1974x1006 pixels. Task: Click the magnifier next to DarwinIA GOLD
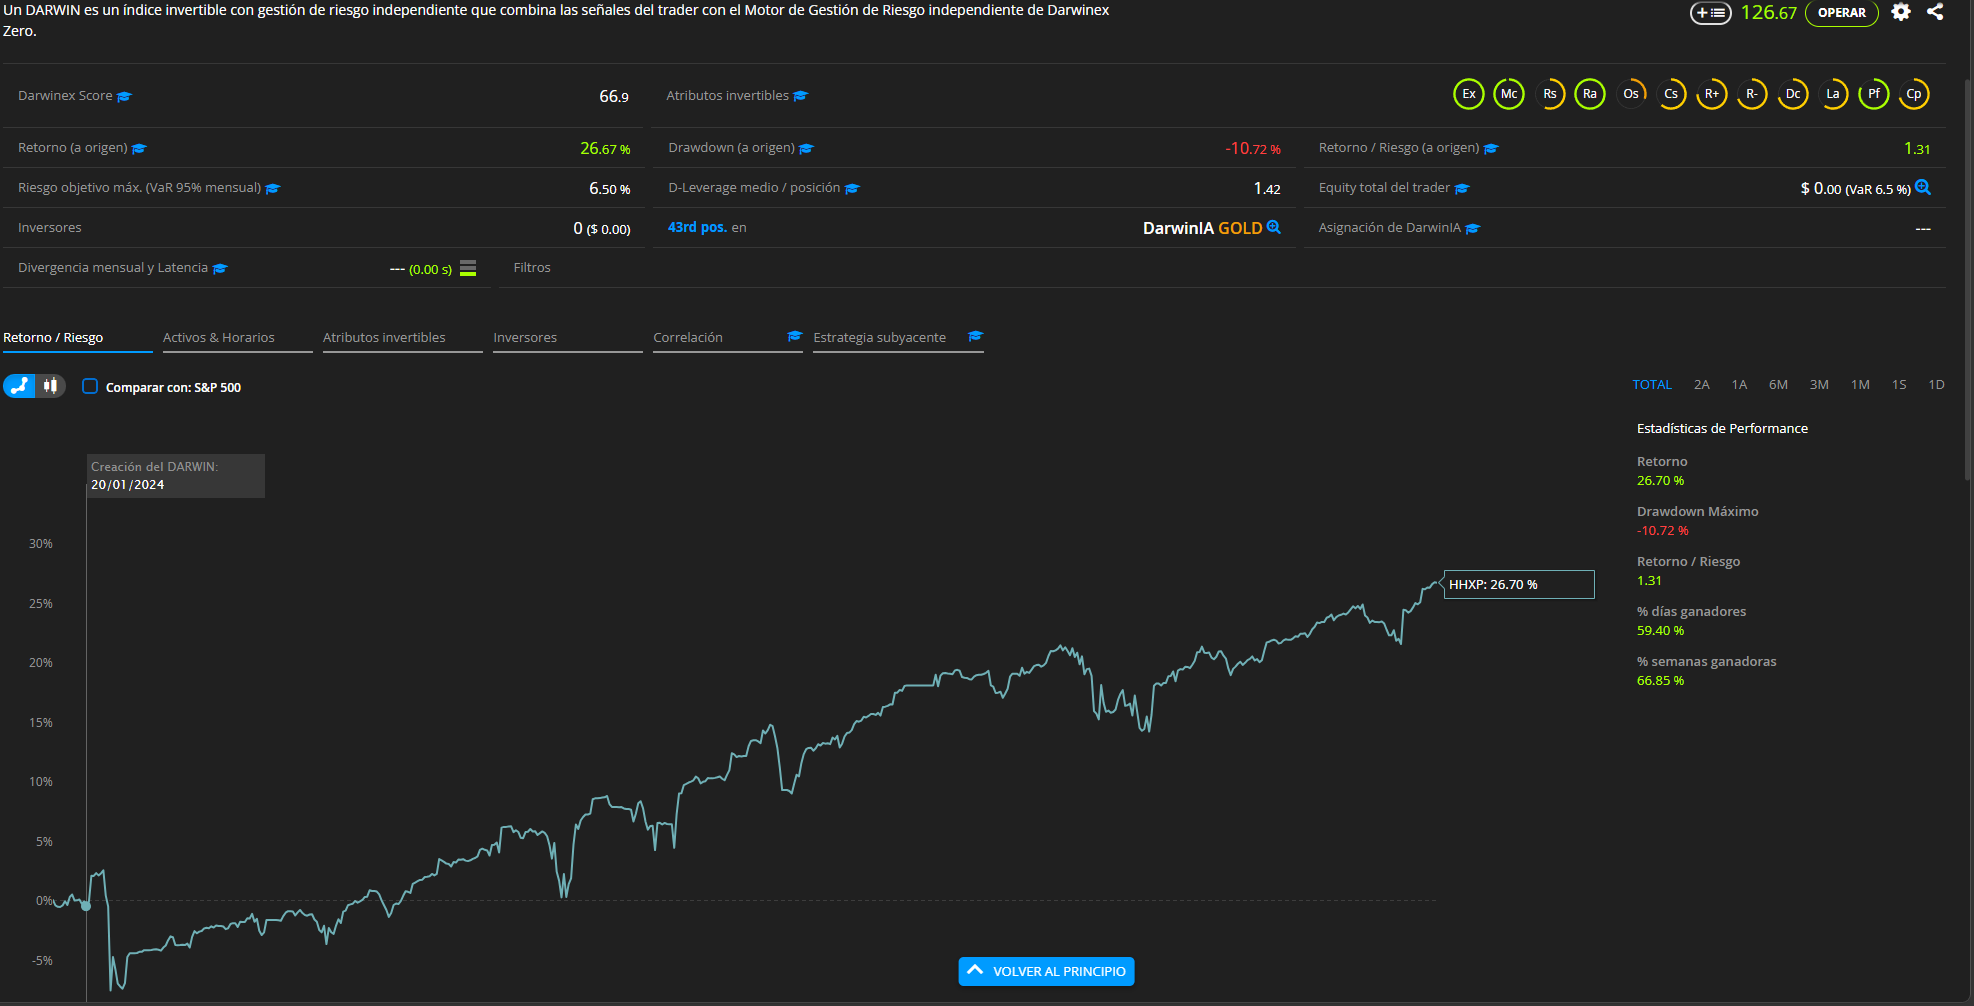pyautogui.click(x=1274, y=227)
